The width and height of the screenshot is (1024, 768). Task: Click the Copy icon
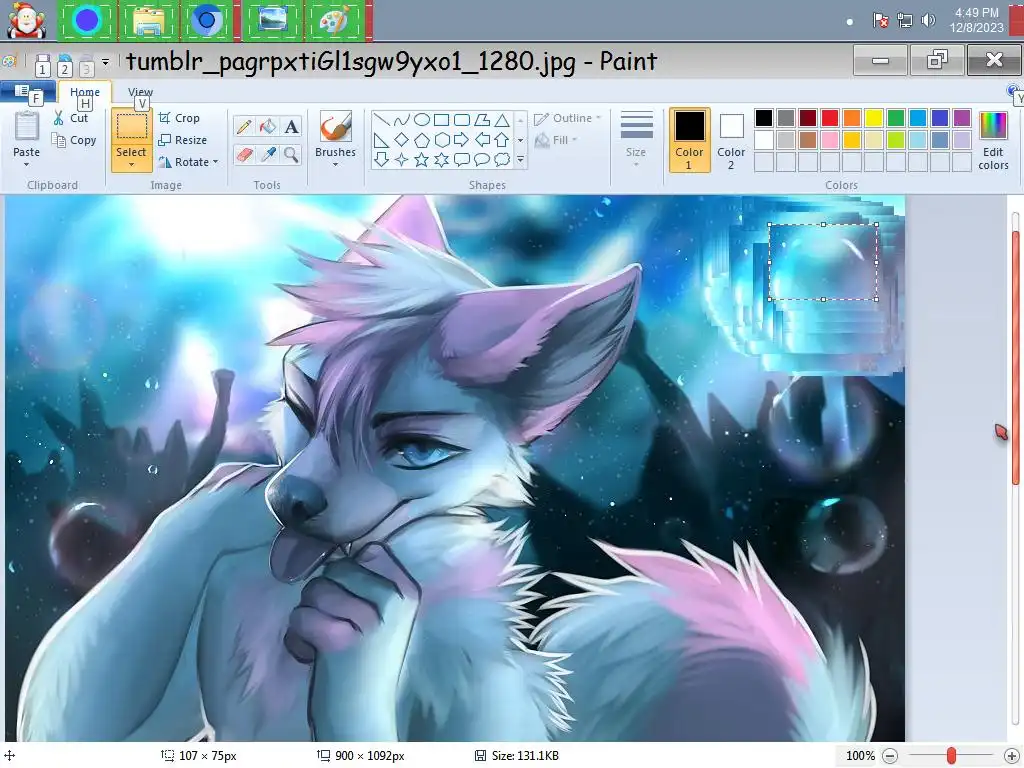[59, 140]
